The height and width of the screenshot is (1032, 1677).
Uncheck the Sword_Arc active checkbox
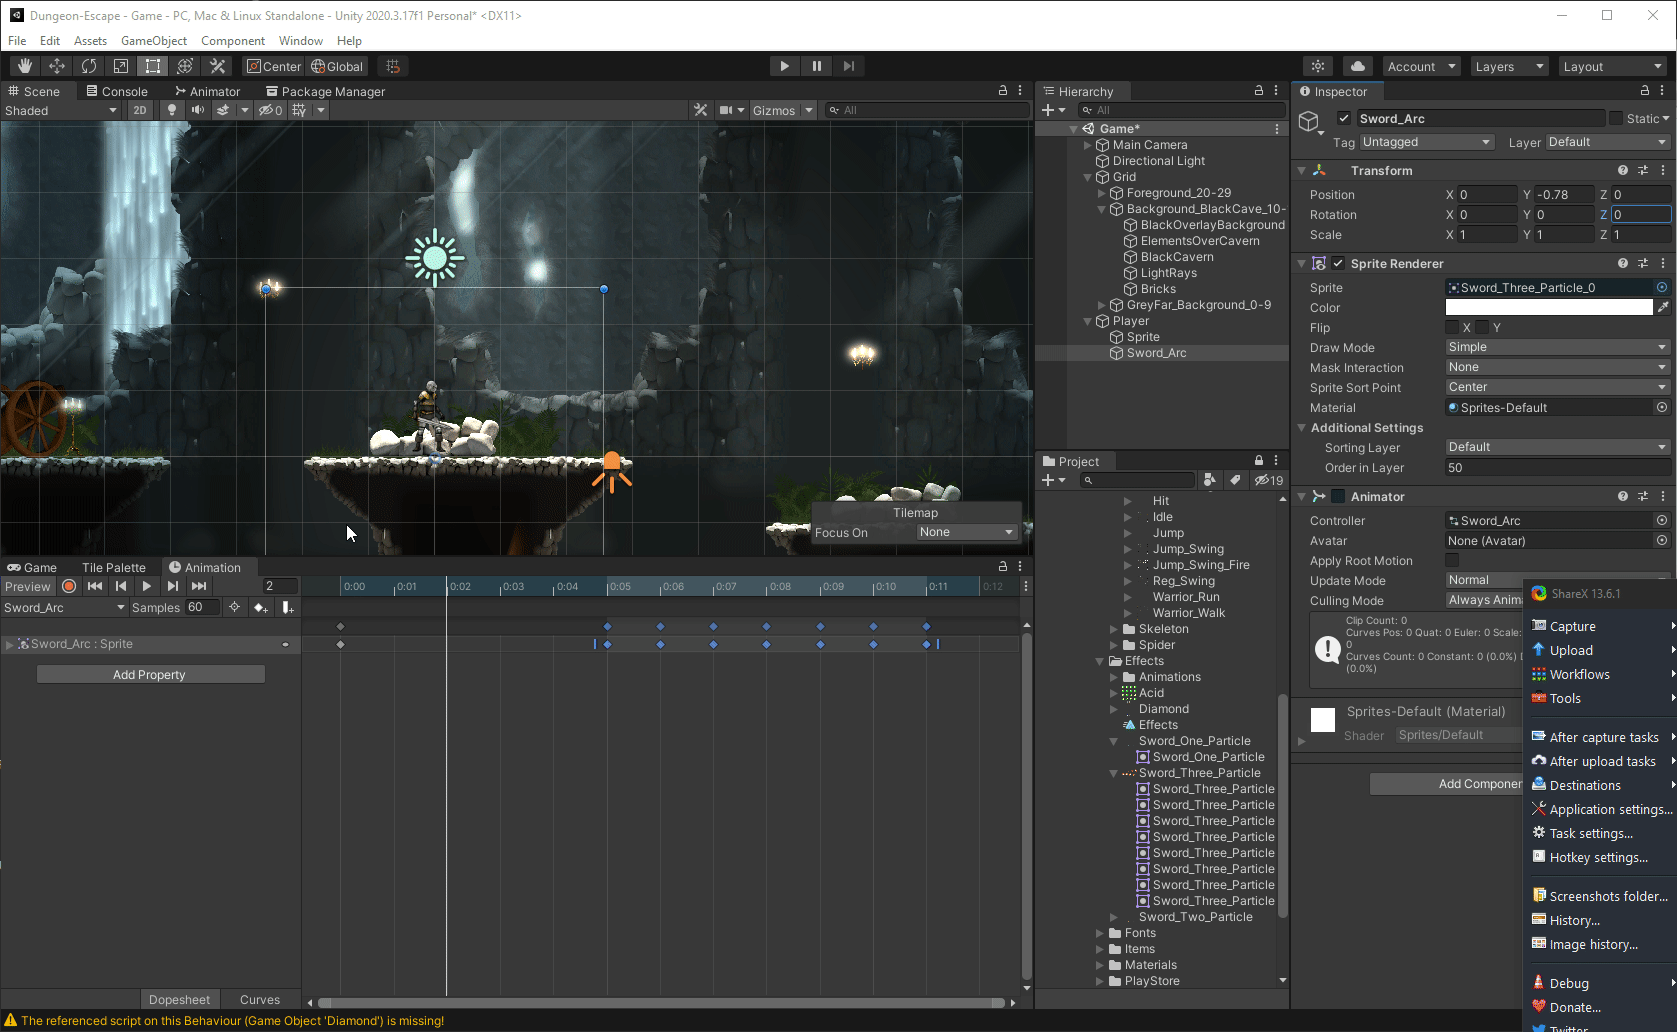(x=1344, y=118)
